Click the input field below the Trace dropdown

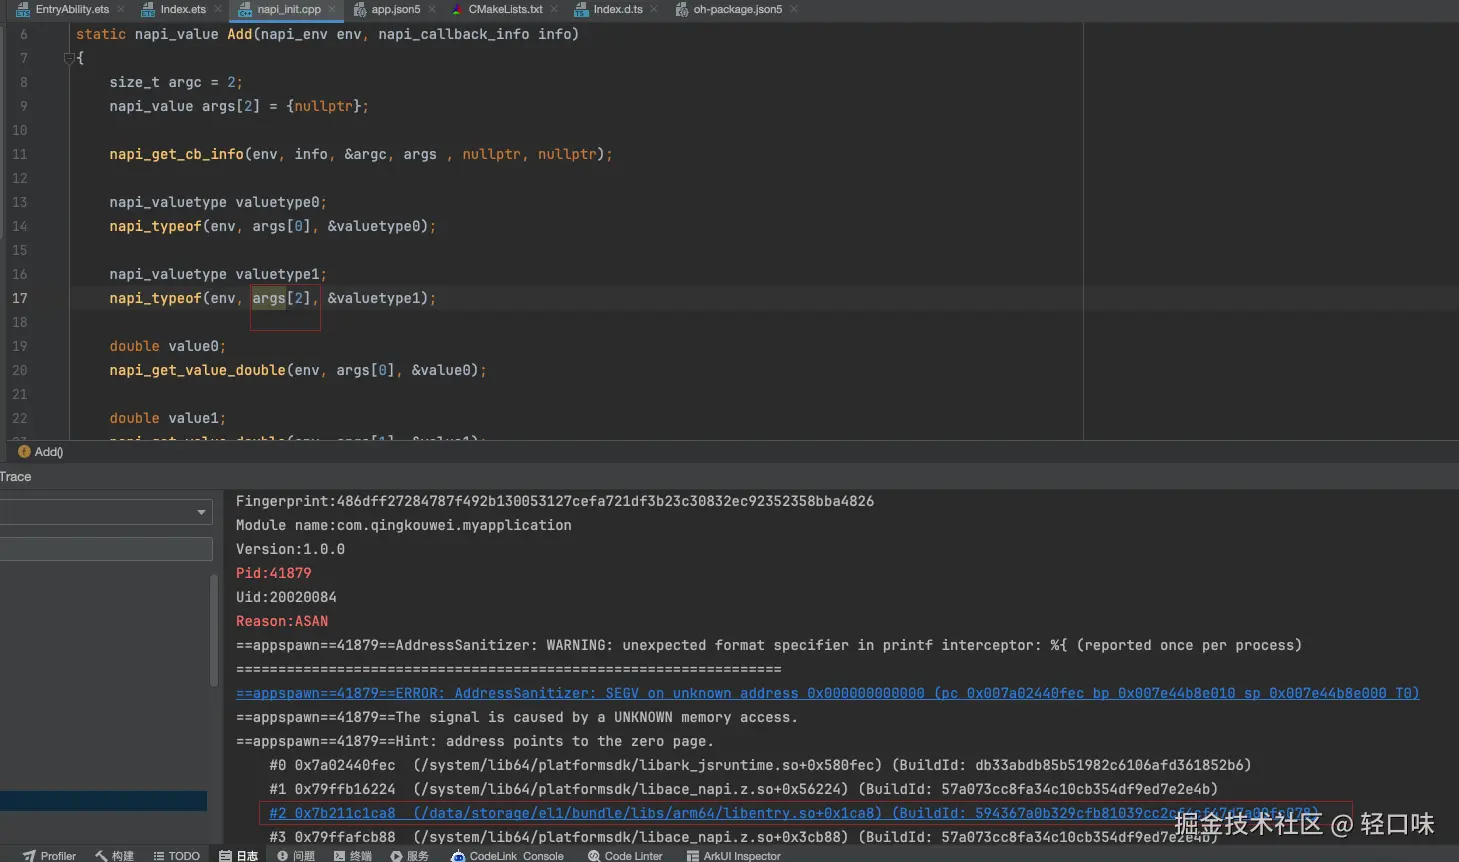[106, 549]
